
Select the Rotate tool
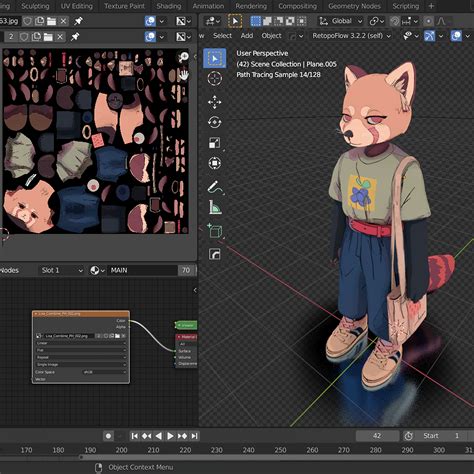[x=215, y=122]
